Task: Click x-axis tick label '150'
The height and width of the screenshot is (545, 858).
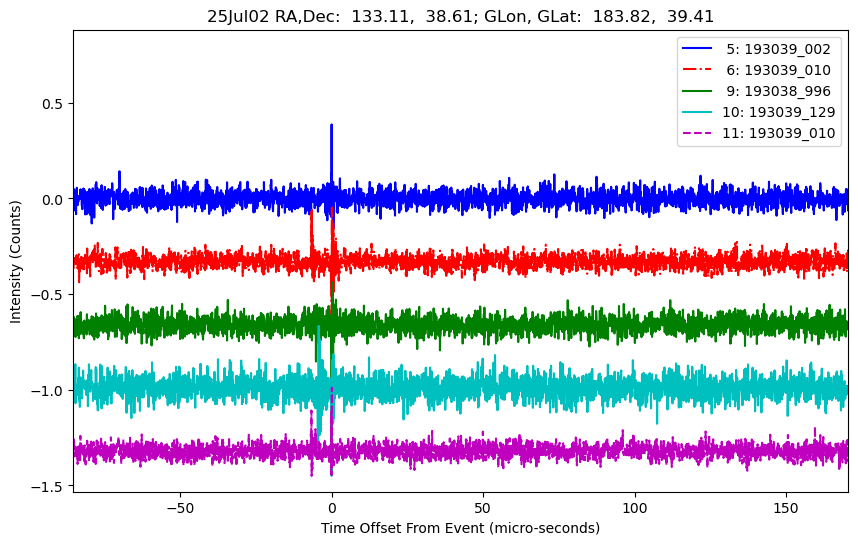Action: (786, 508)
